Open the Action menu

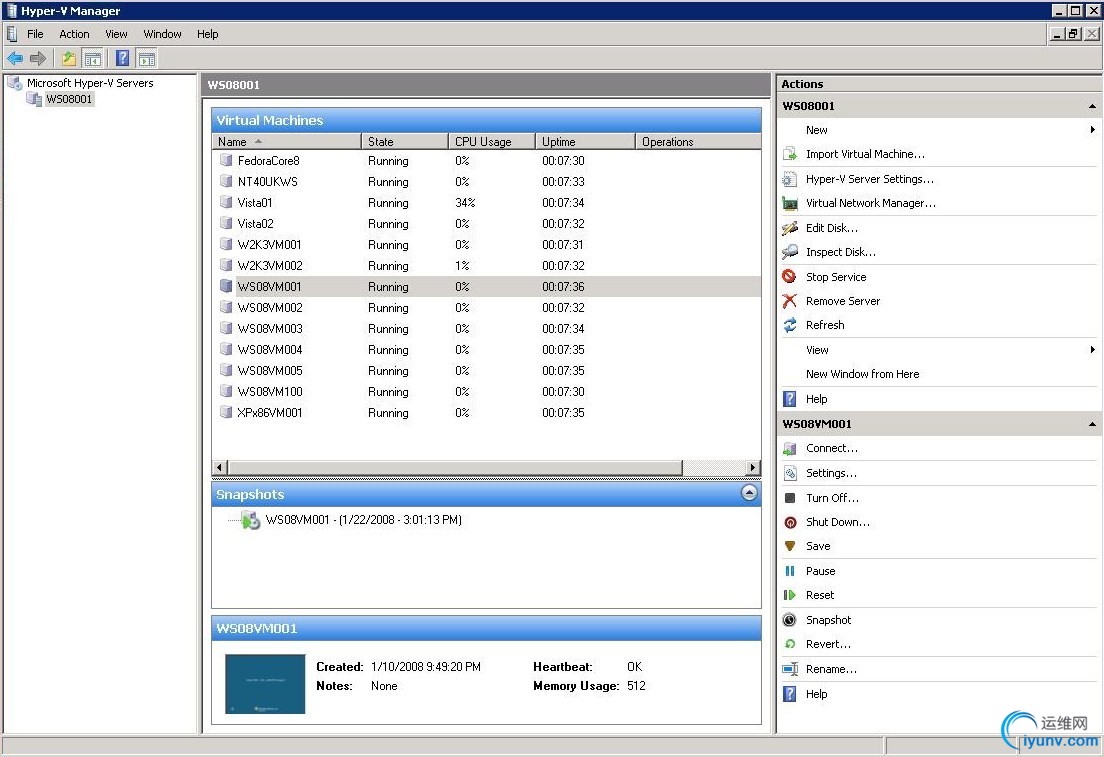74,34
